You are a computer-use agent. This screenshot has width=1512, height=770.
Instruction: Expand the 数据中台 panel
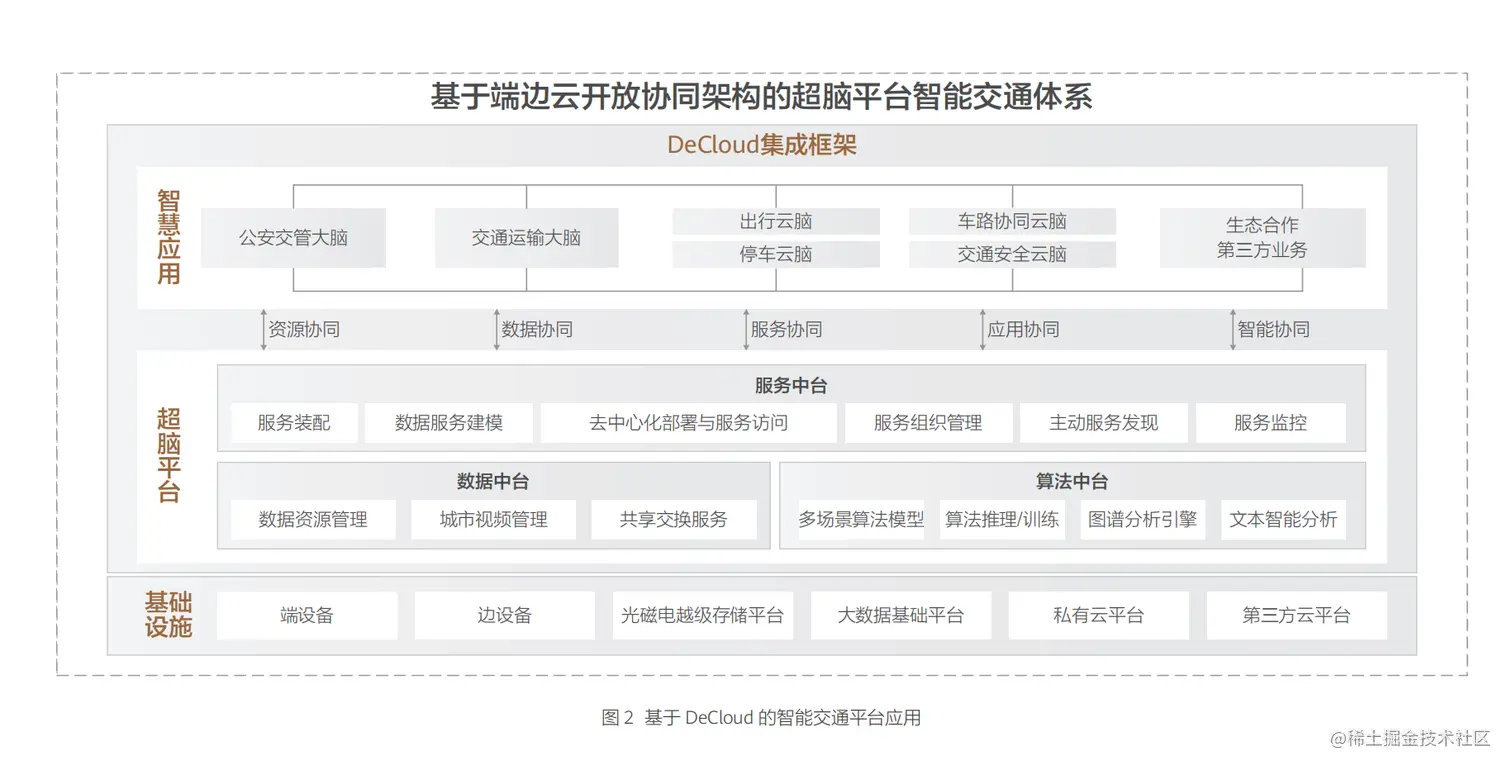point(492,481)
